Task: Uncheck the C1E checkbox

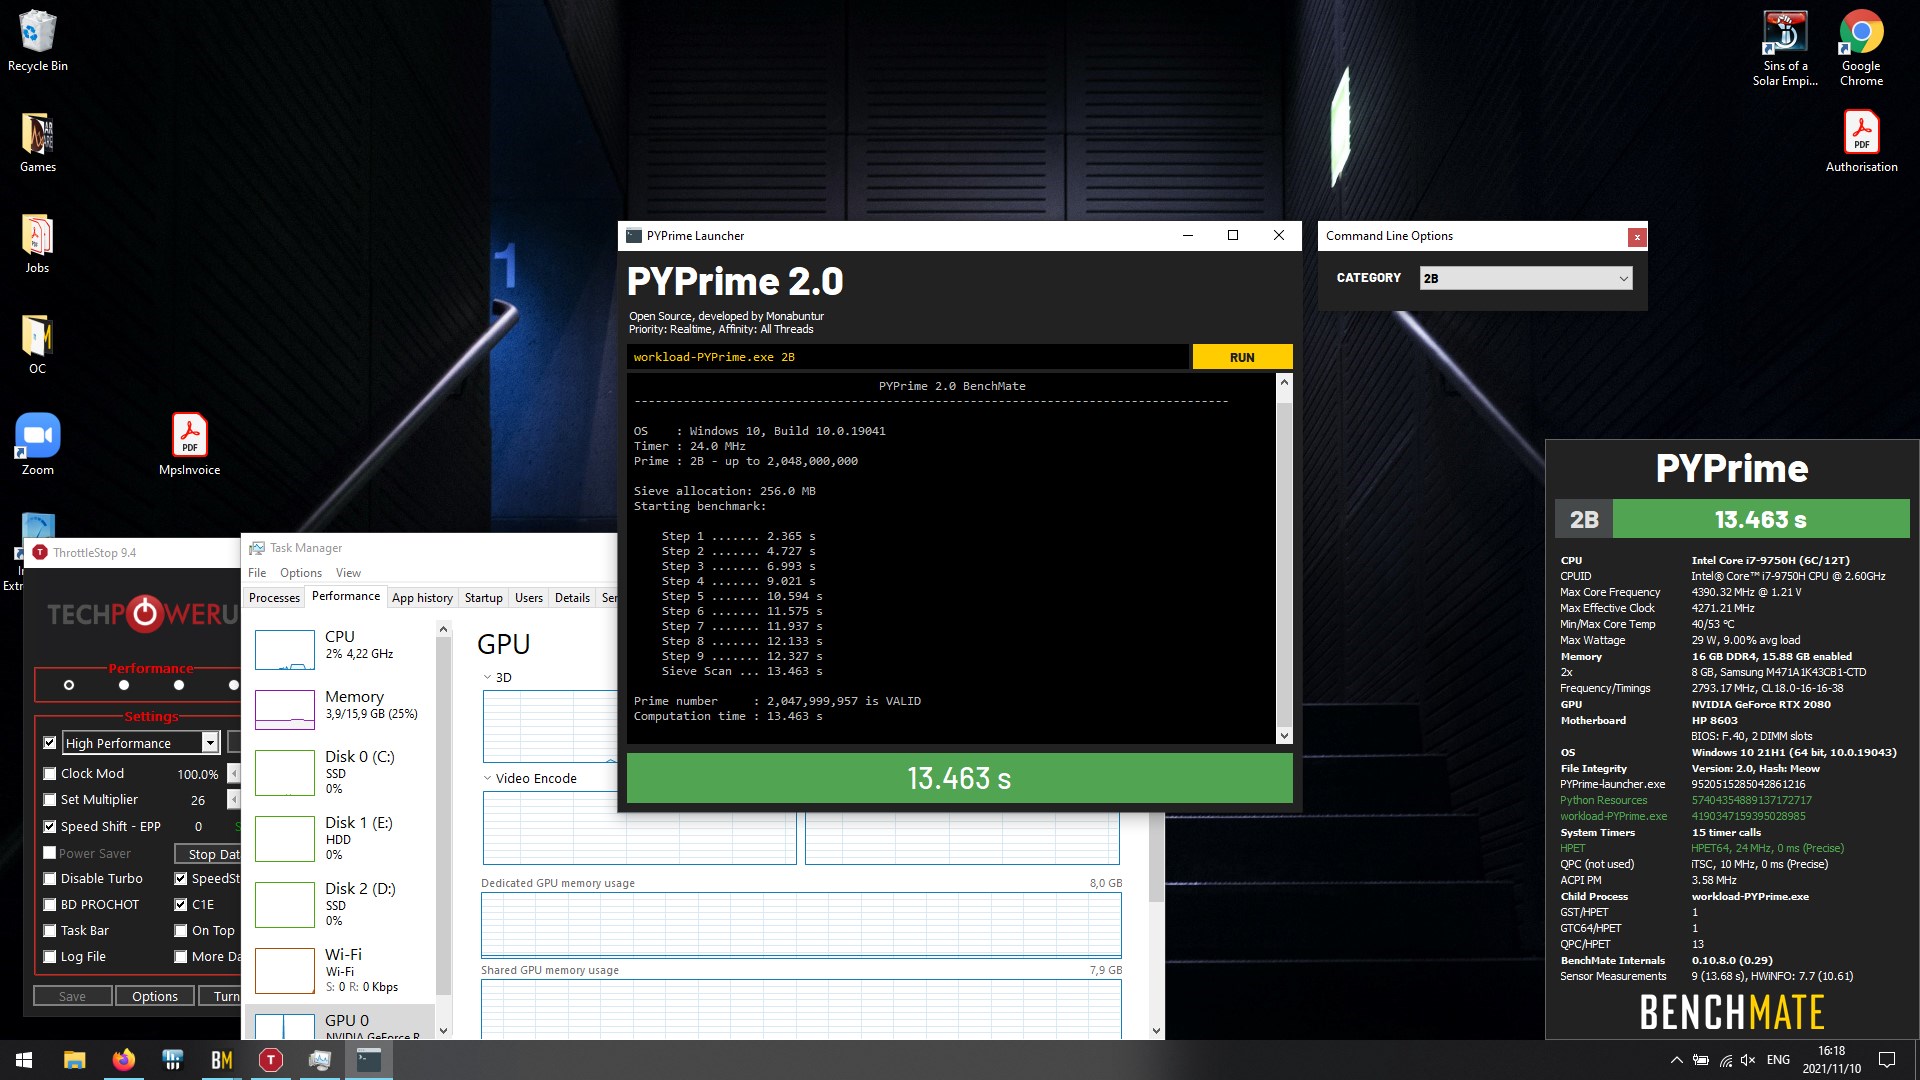Action: coord(181,904)
